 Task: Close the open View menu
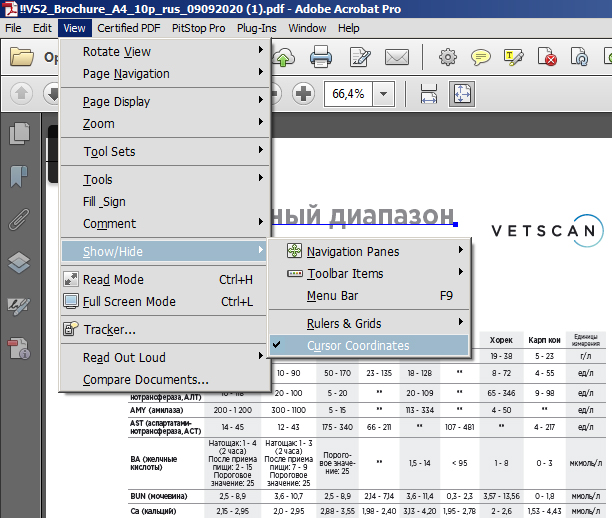(x=75, y=28)
